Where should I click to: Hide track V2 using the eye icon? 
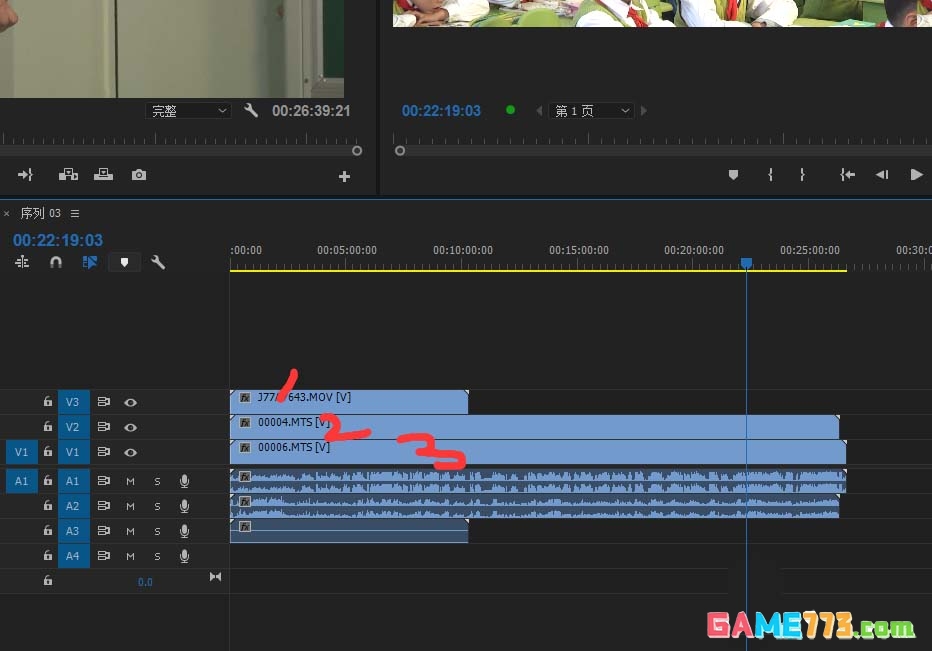click(x=131, y=427)
